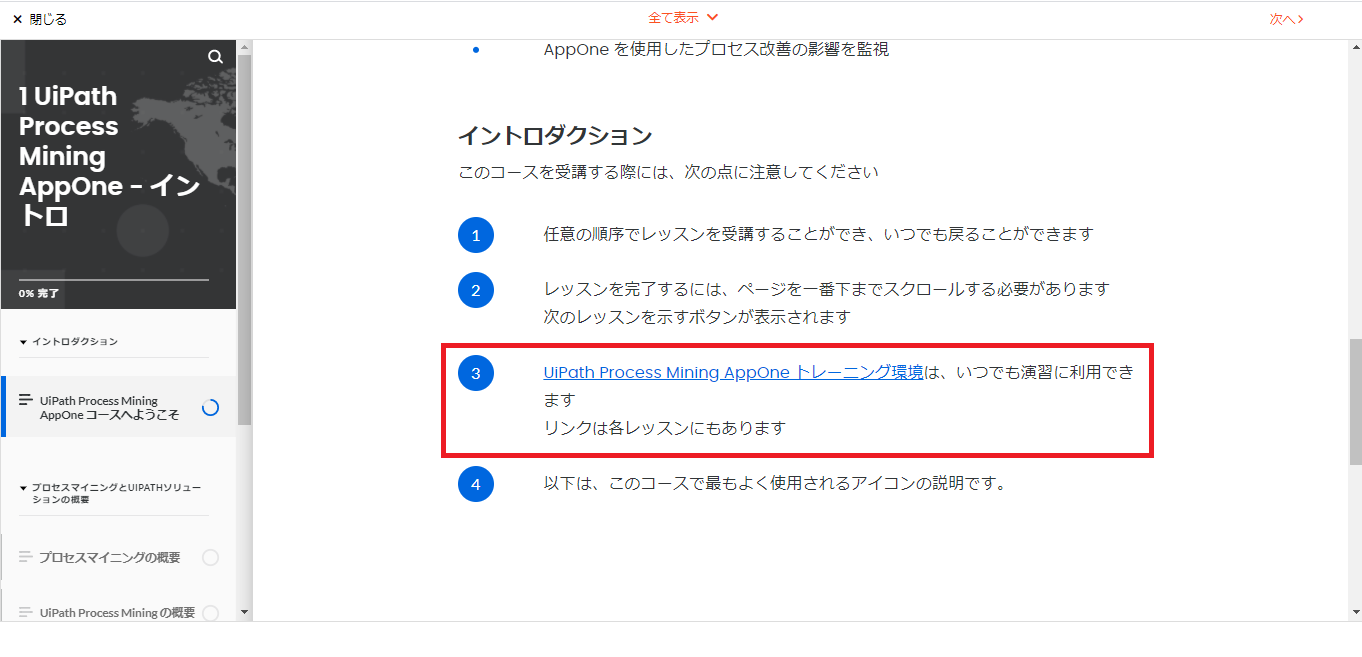
Task: Go to next lesson with 次へ
Action: pos(1286,19)
